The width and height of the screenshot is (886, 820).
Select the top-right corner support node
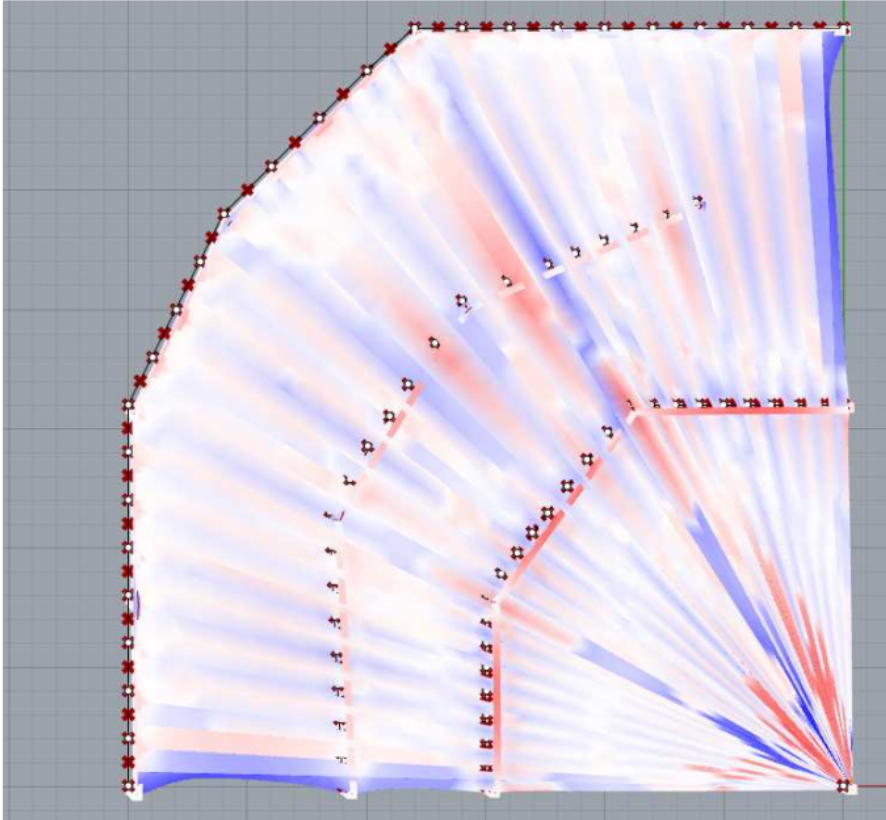pos(845,28)
